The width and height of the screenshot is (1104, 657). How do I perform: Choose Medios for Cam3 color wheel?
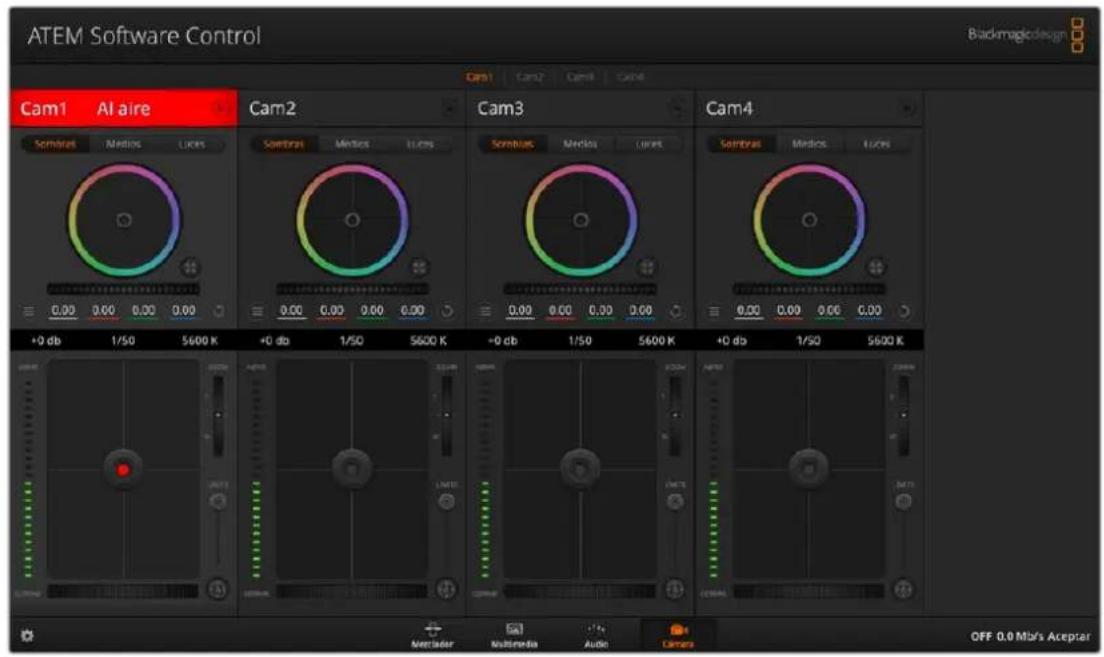[x=580, y=144]
